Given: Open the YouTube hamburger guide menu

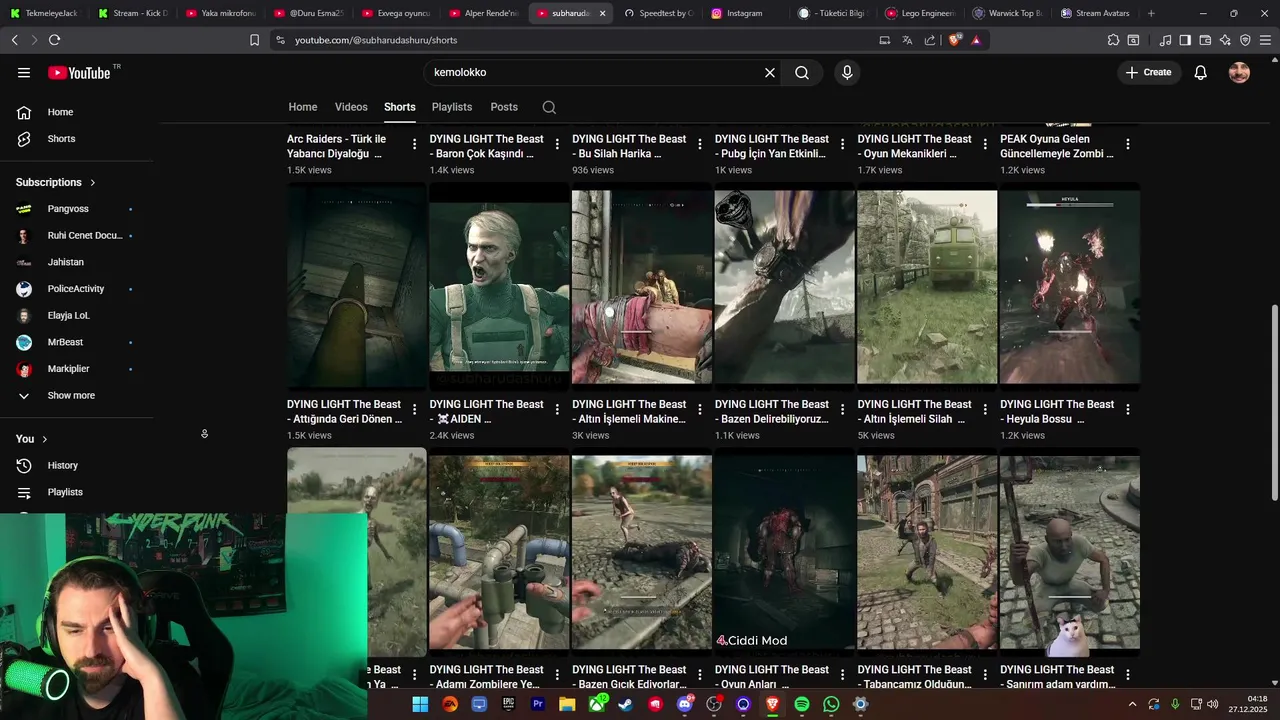Looking at the screenshot, I should point(24,72).
